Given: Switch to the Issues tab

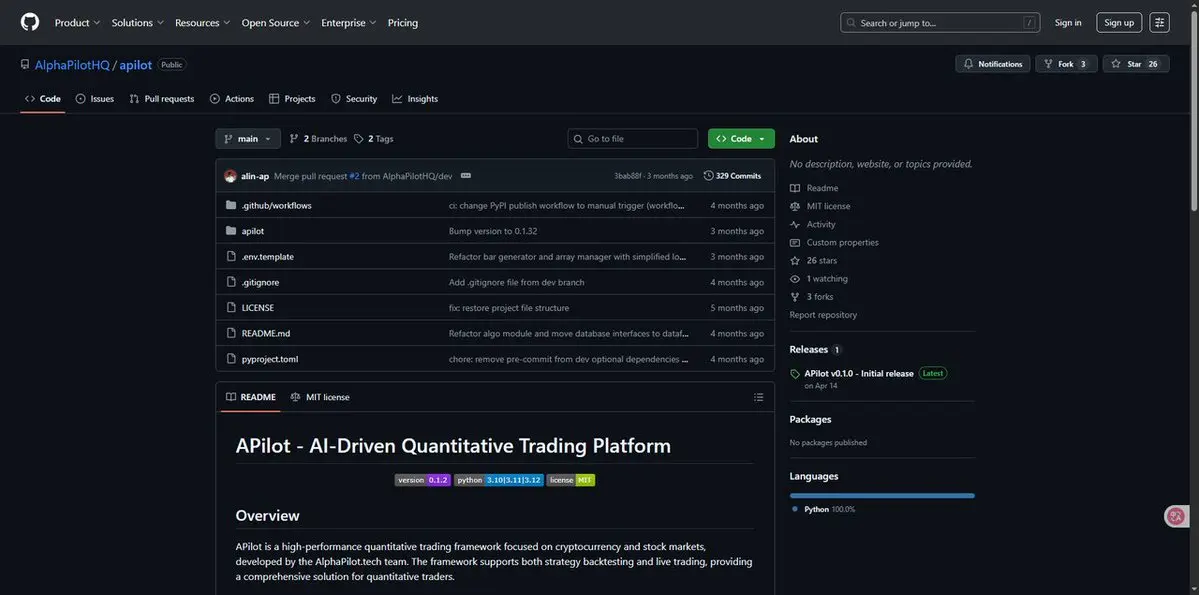Looking at the screenshot, I should [x=95, y=99].
